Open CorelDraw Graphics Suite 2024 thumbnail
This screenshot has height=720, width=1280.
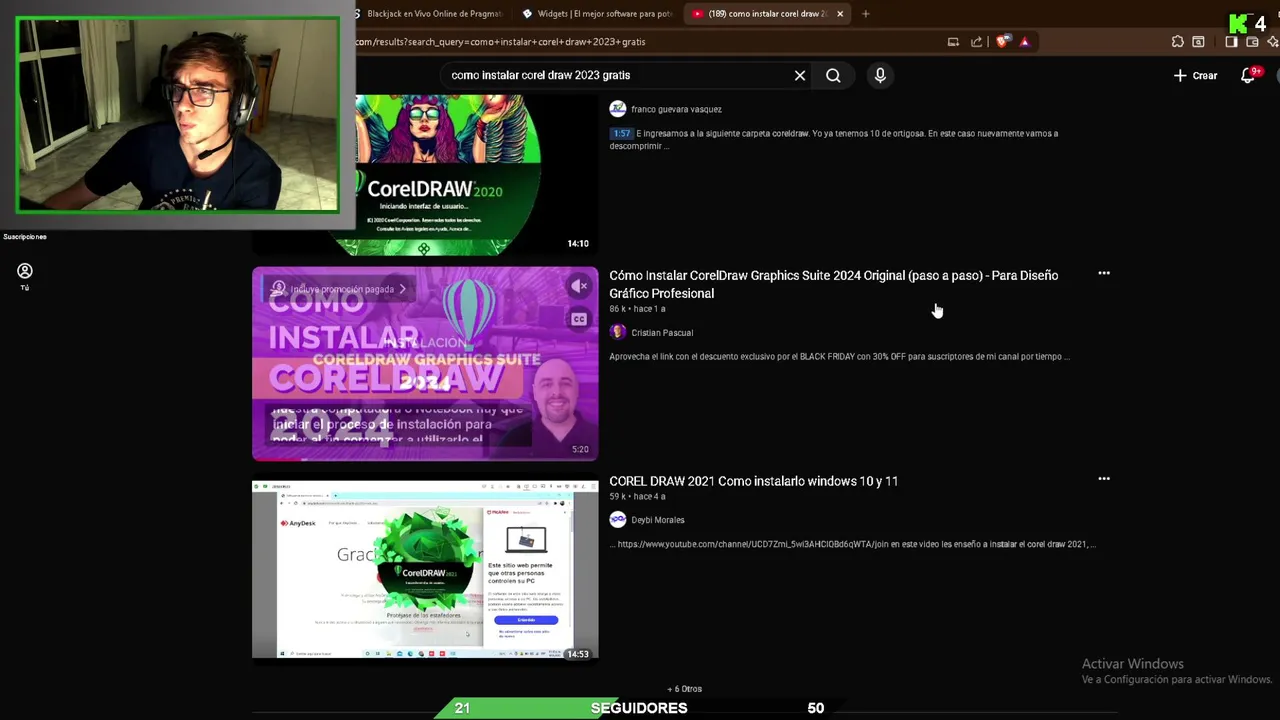click(425, 363)
